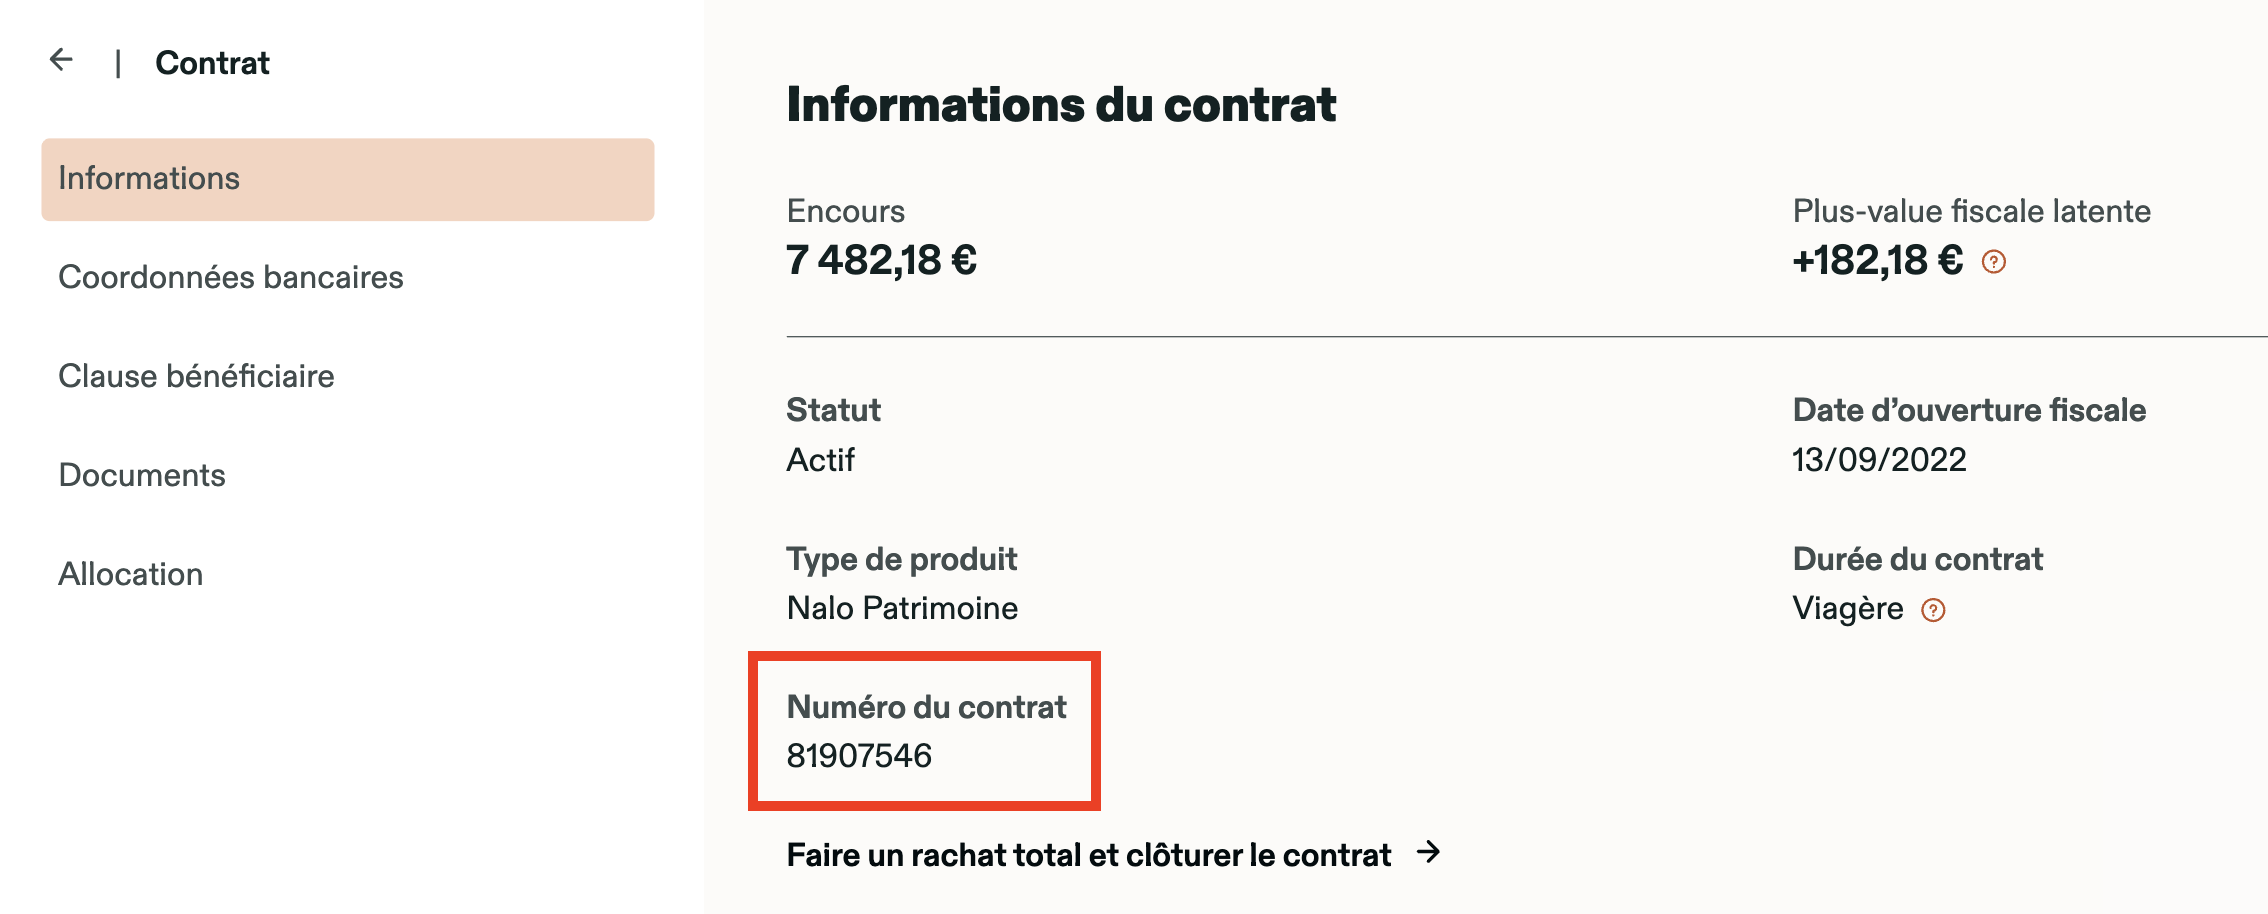
Task: Open help icon beside Plus-value fiscale latente
Action: pyautogui.click(x=1993, y=262)
